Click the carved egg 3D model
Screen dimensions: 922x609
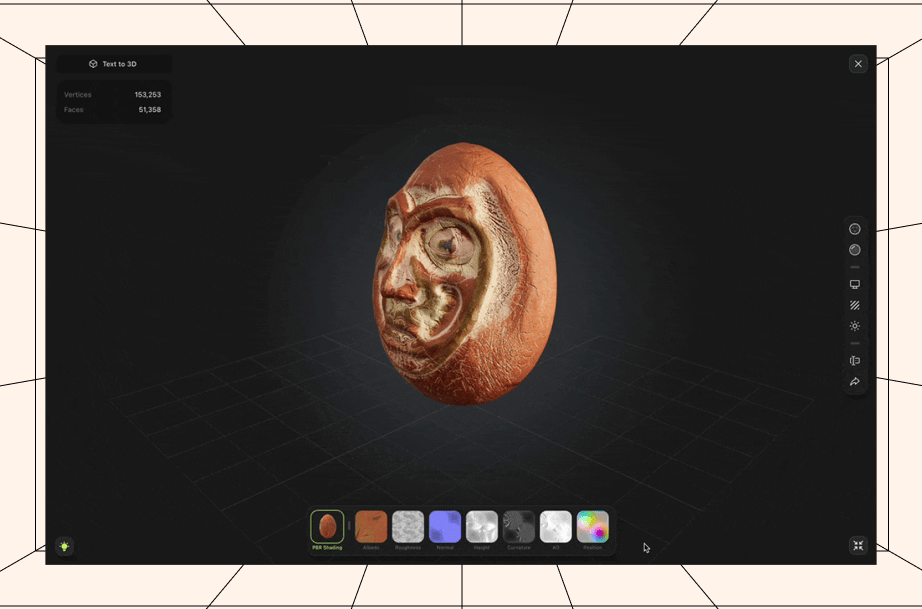click(465, 275)
